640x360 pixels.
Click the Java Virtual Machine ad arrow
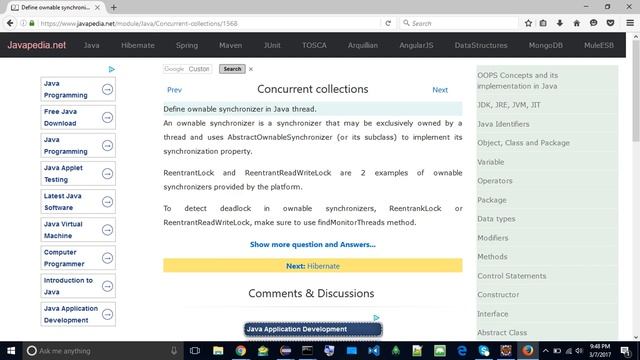107,230
